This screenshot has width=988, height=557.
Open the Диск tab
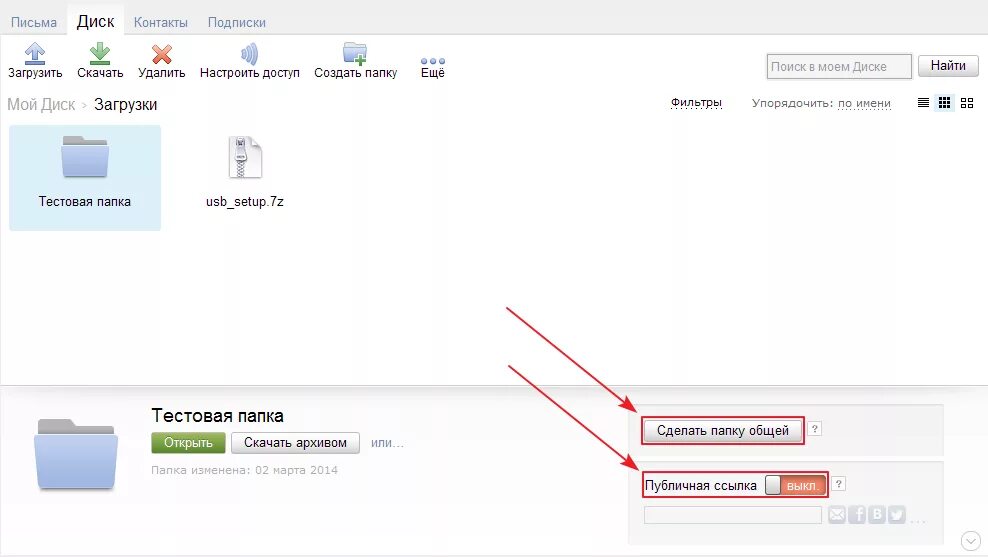coord(96,21)
